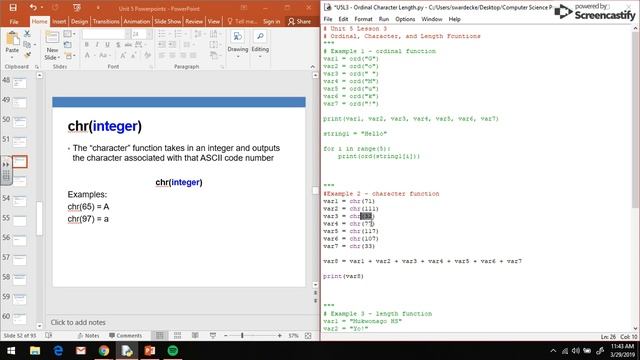640x360 pixels.
Task: Decrease the list indent level
Action: (x=162, y=44)
